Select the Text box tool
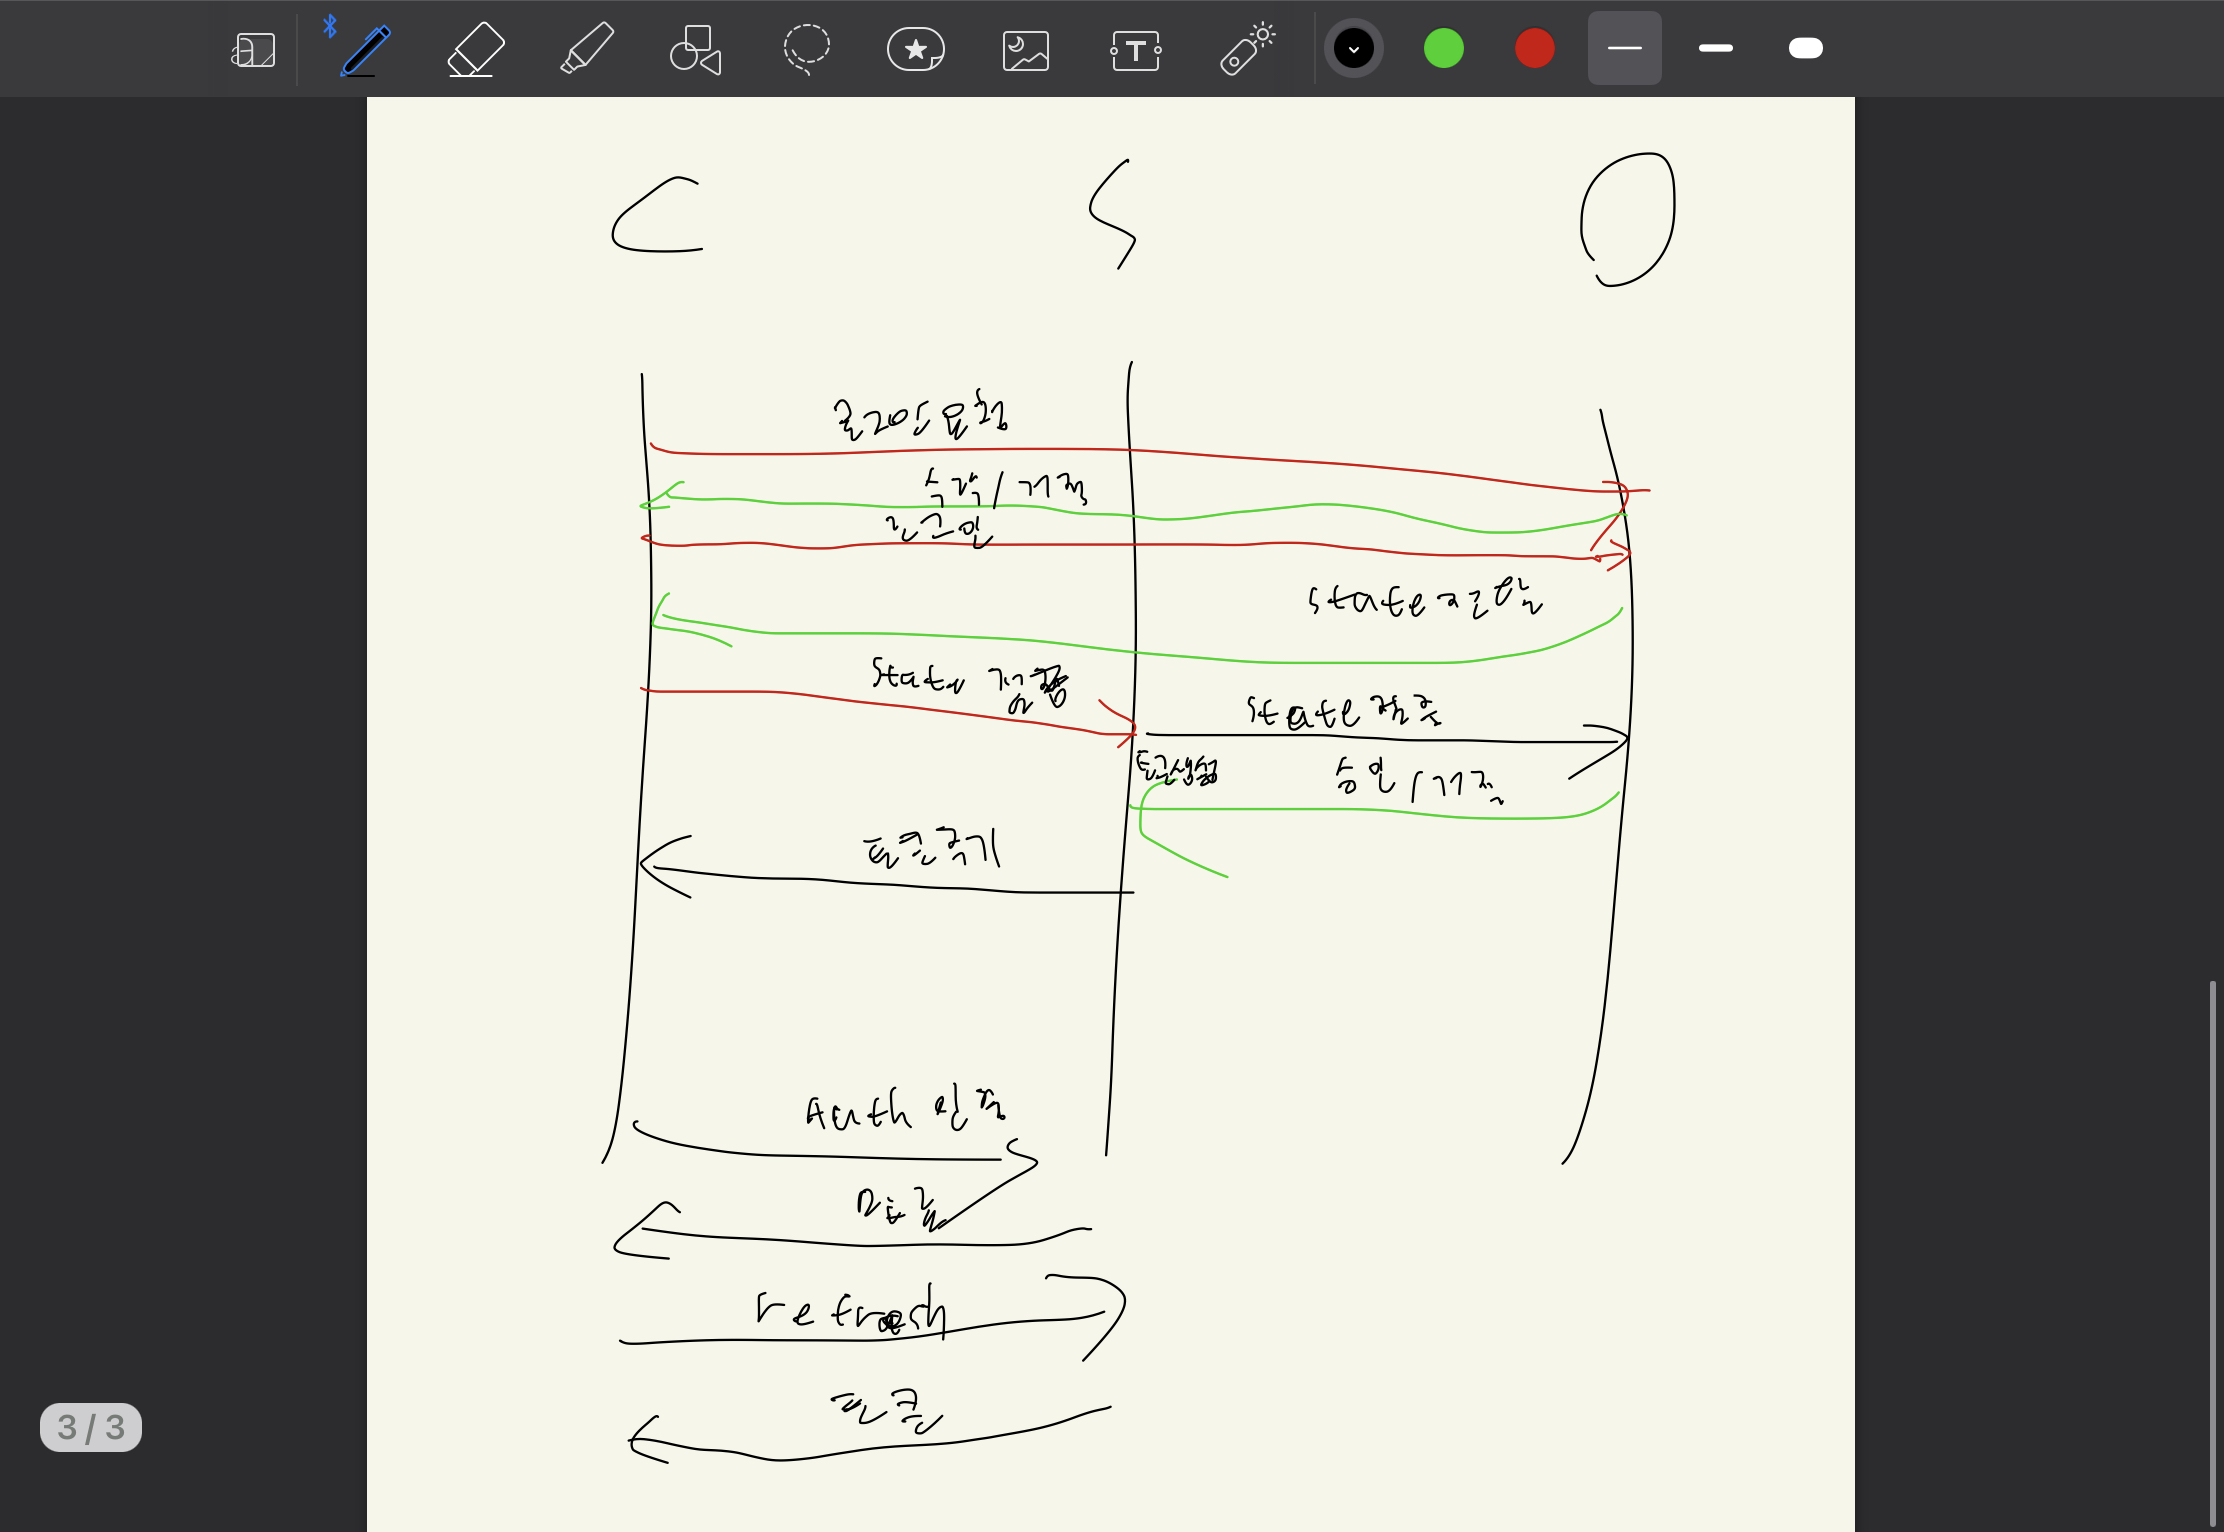The width and height of the screenshot is (2224, 1532). (x=1135, y=50)
